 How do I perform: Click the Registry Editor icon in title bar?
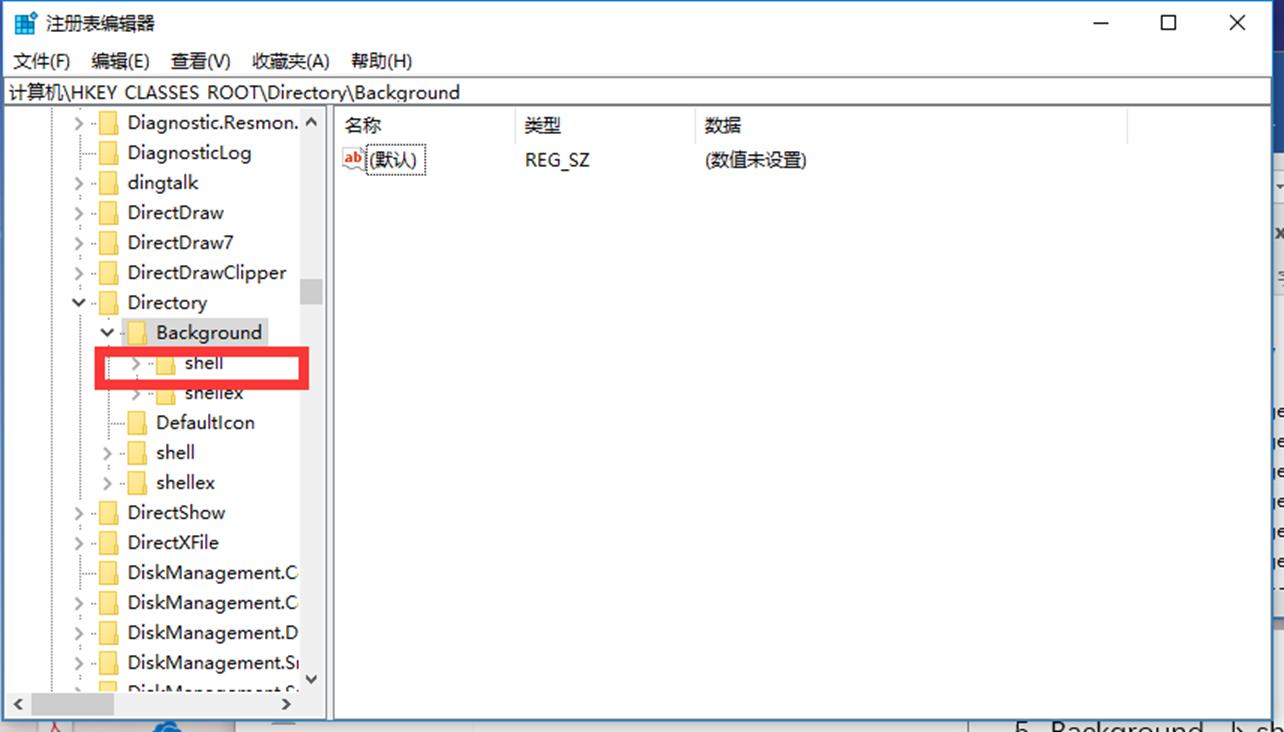point(23,21)
